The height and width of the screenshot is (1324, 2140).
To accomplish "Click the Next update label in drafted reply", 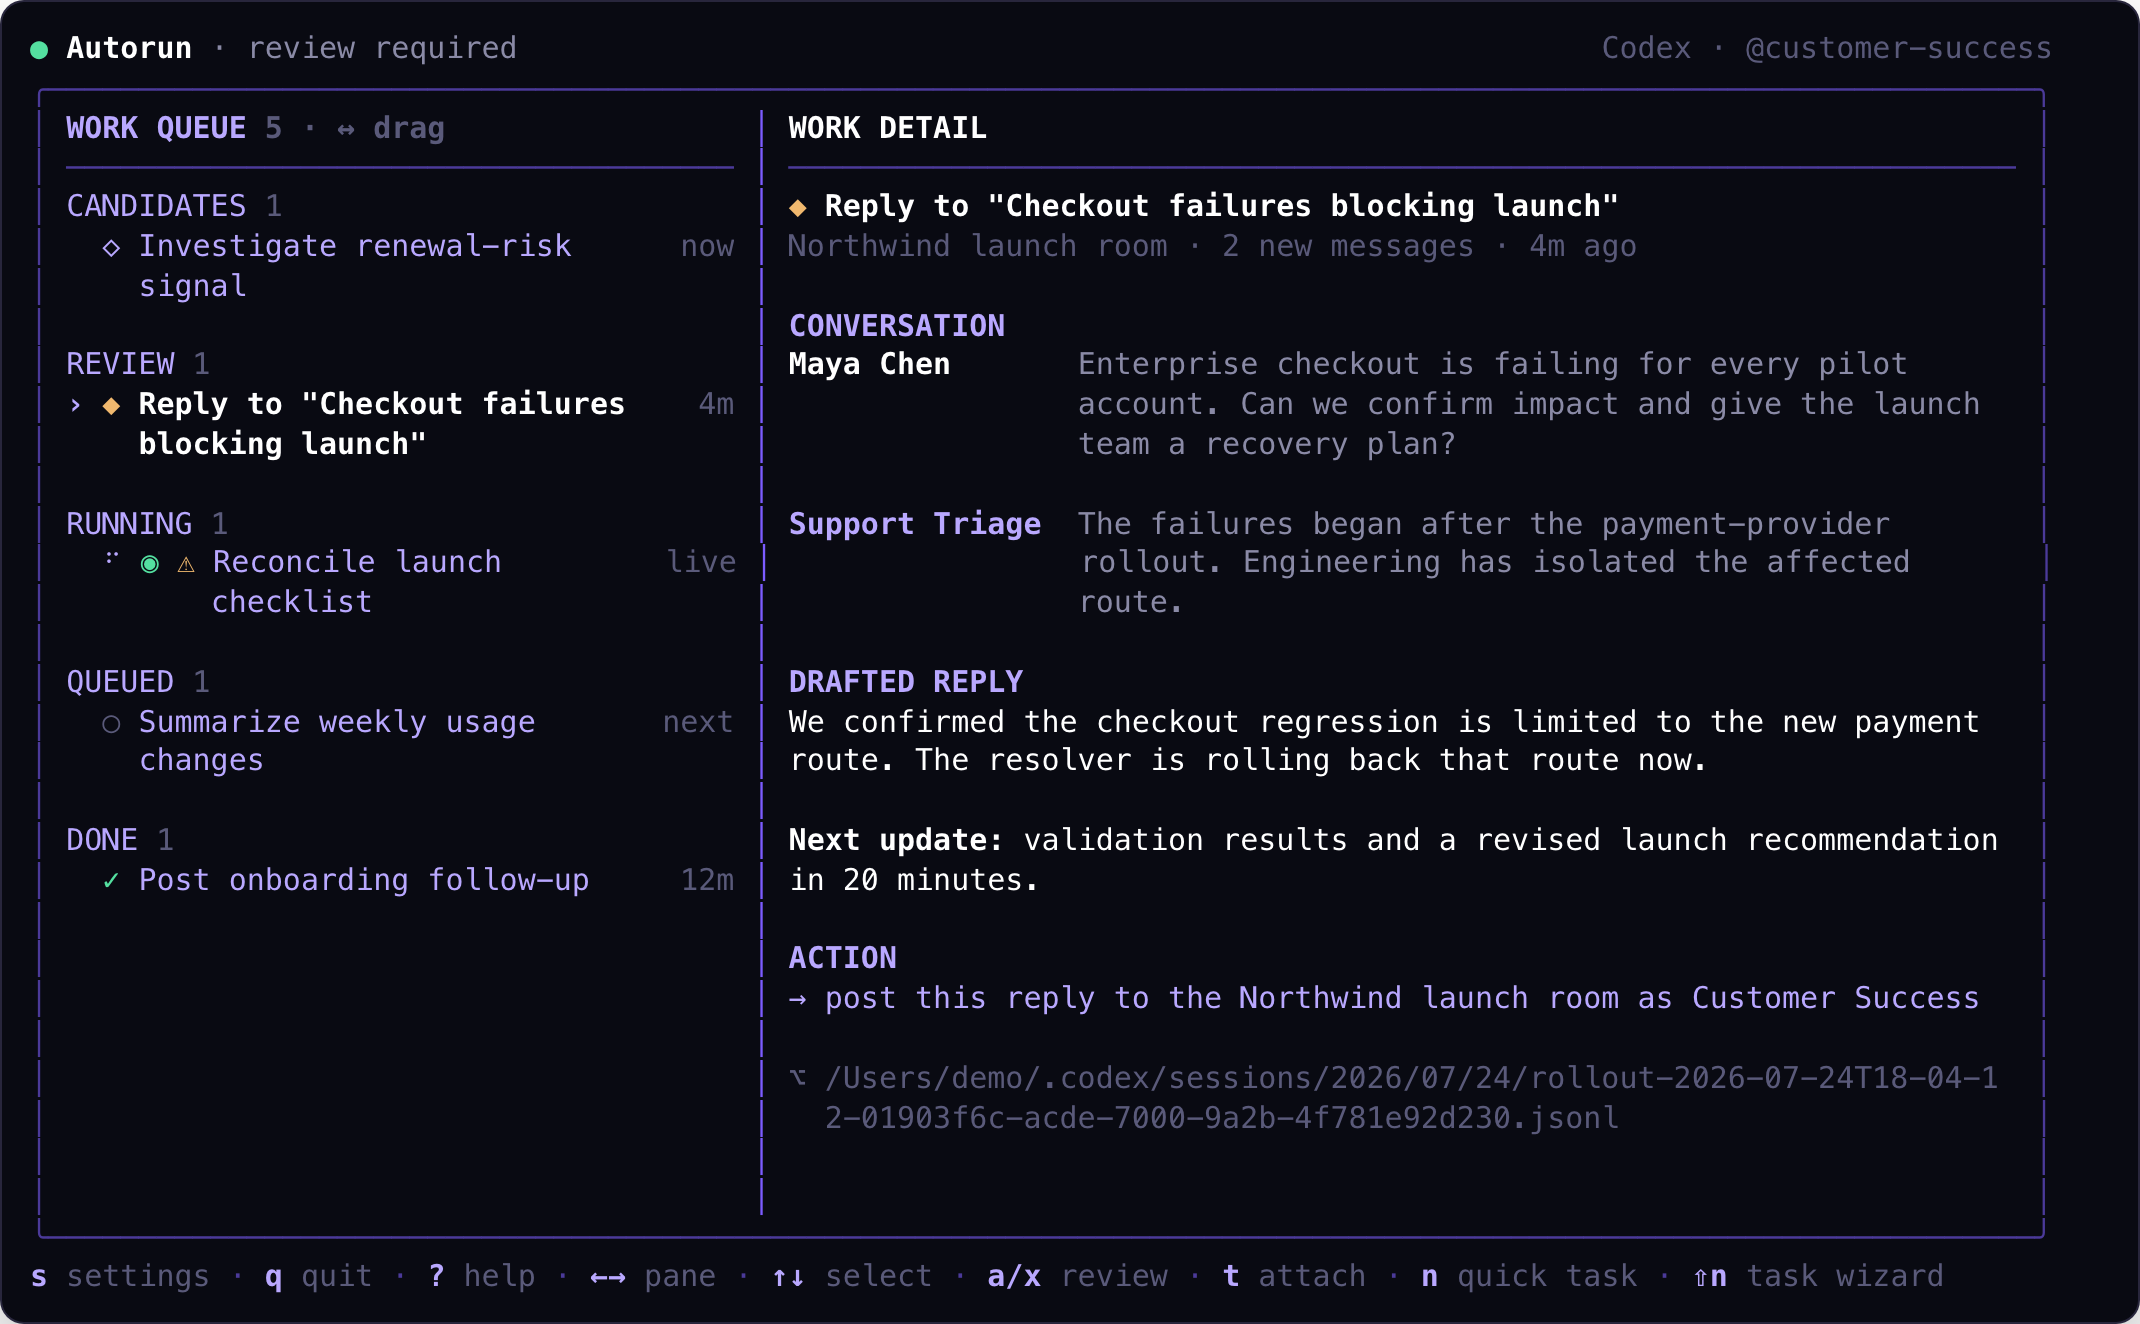I will [895, 840].
